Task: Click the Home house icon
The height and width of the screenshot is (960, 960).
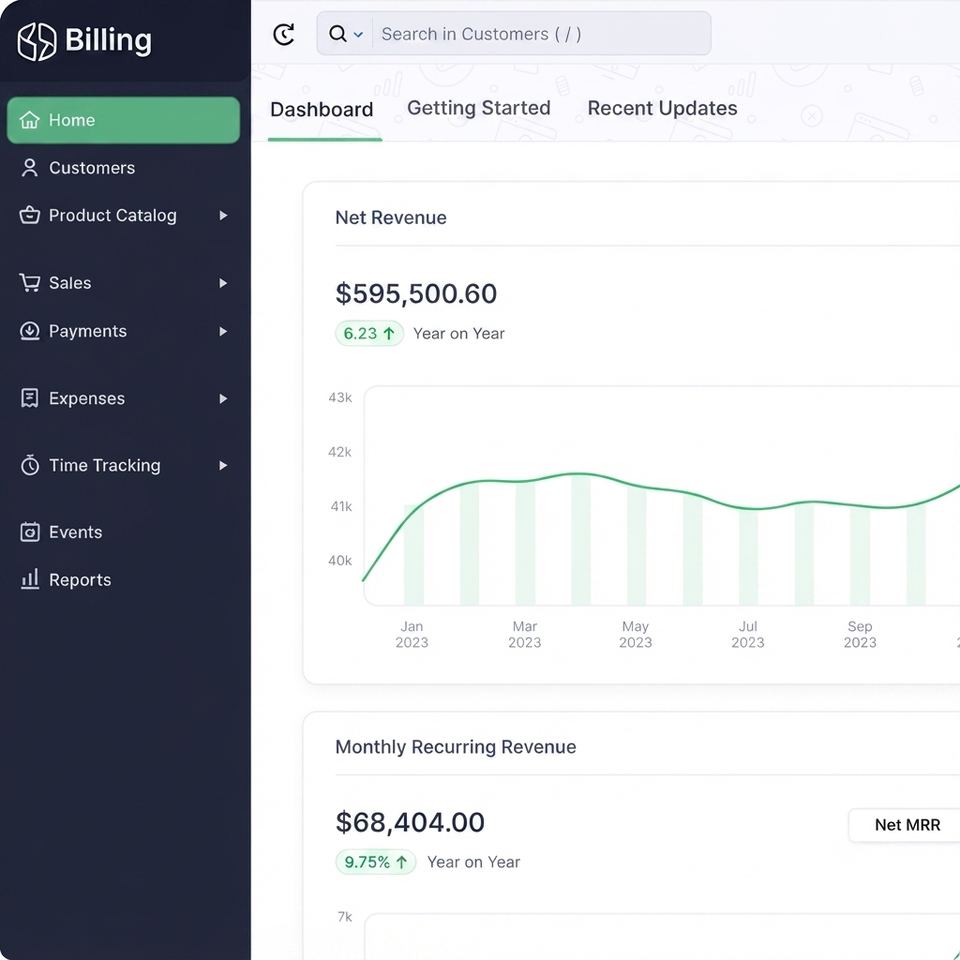Action: click(x=29, y=120)
